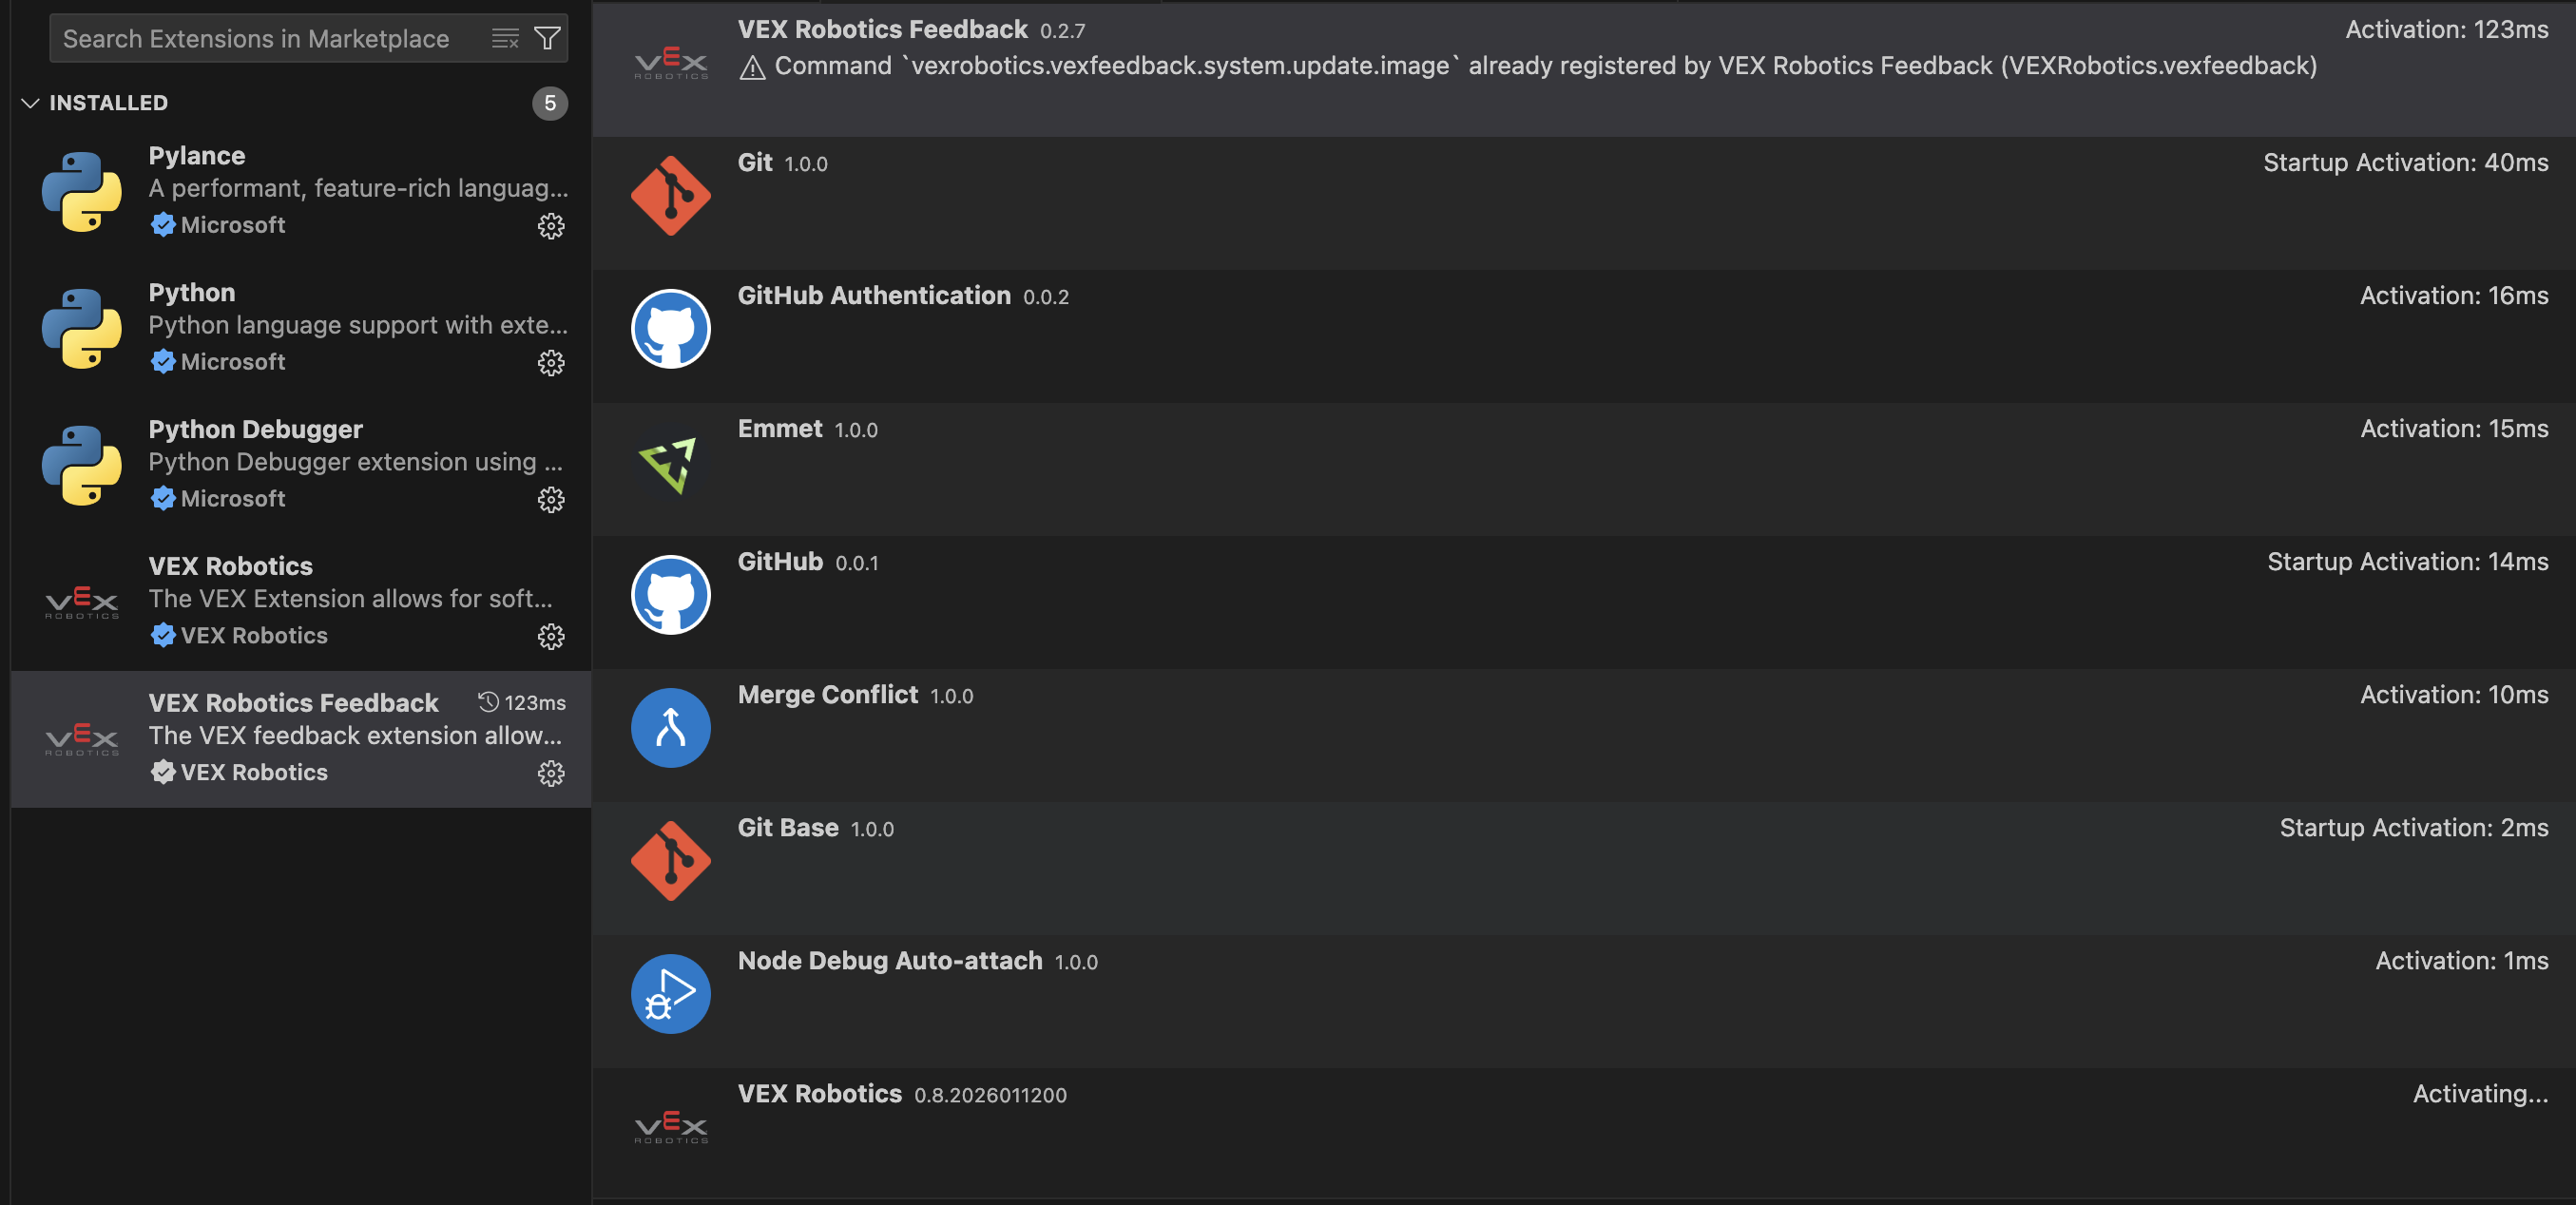Click the Node Debug Auto-attach icon
Image resolution: width=2576 pixels, height=1205 pixels.
671,993
